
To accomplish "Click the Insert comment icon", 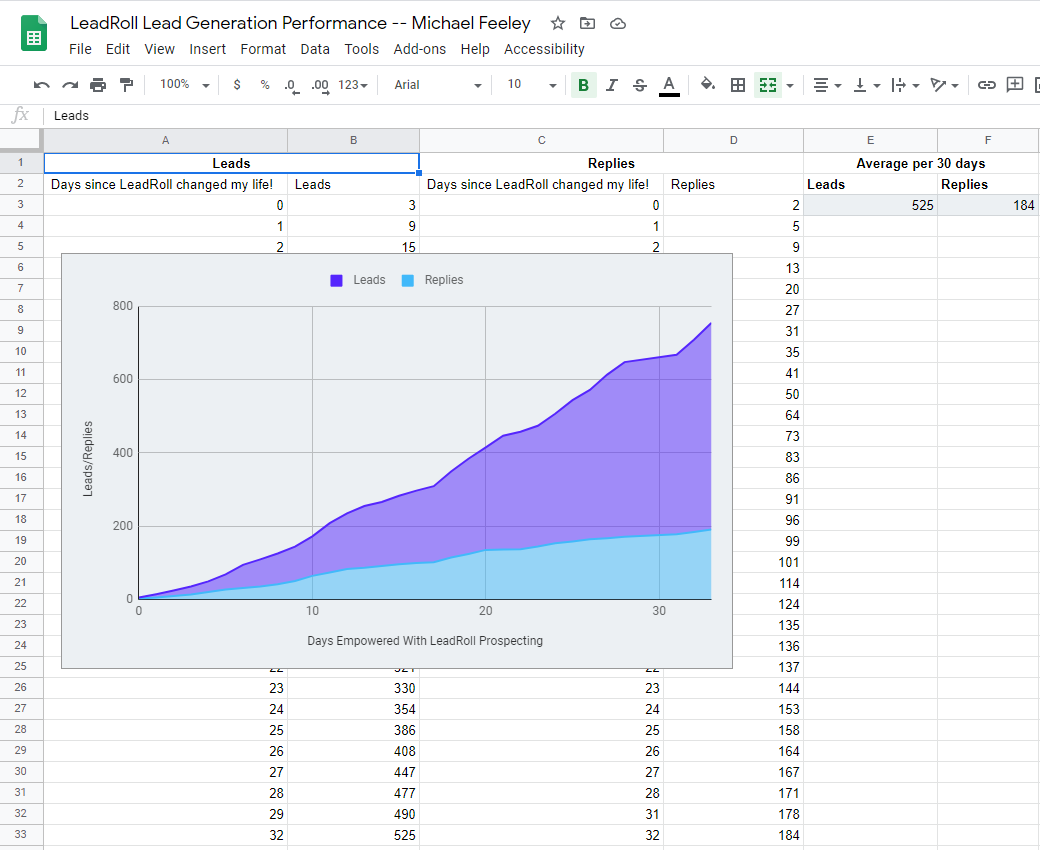I will [1015, 85].
